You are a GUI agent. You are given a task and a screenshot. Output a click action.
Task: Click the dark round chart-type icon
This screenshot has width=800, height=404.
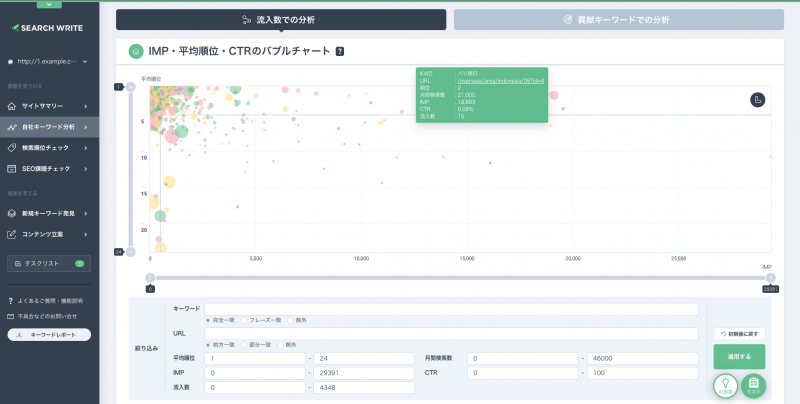(758, 99)
